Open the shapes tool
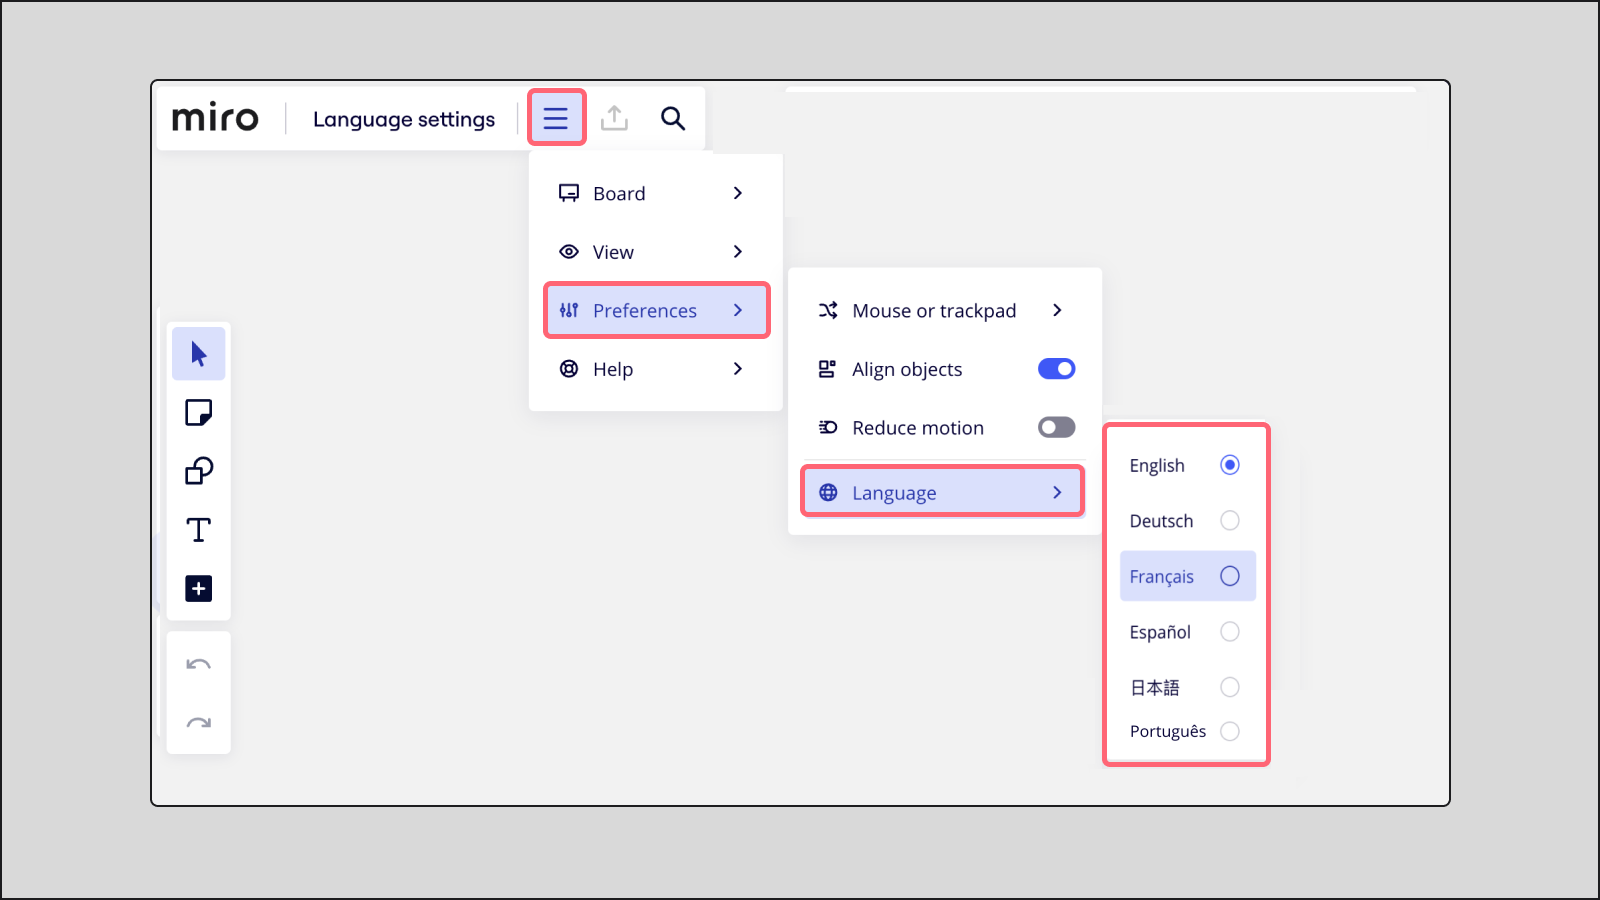 198,471
